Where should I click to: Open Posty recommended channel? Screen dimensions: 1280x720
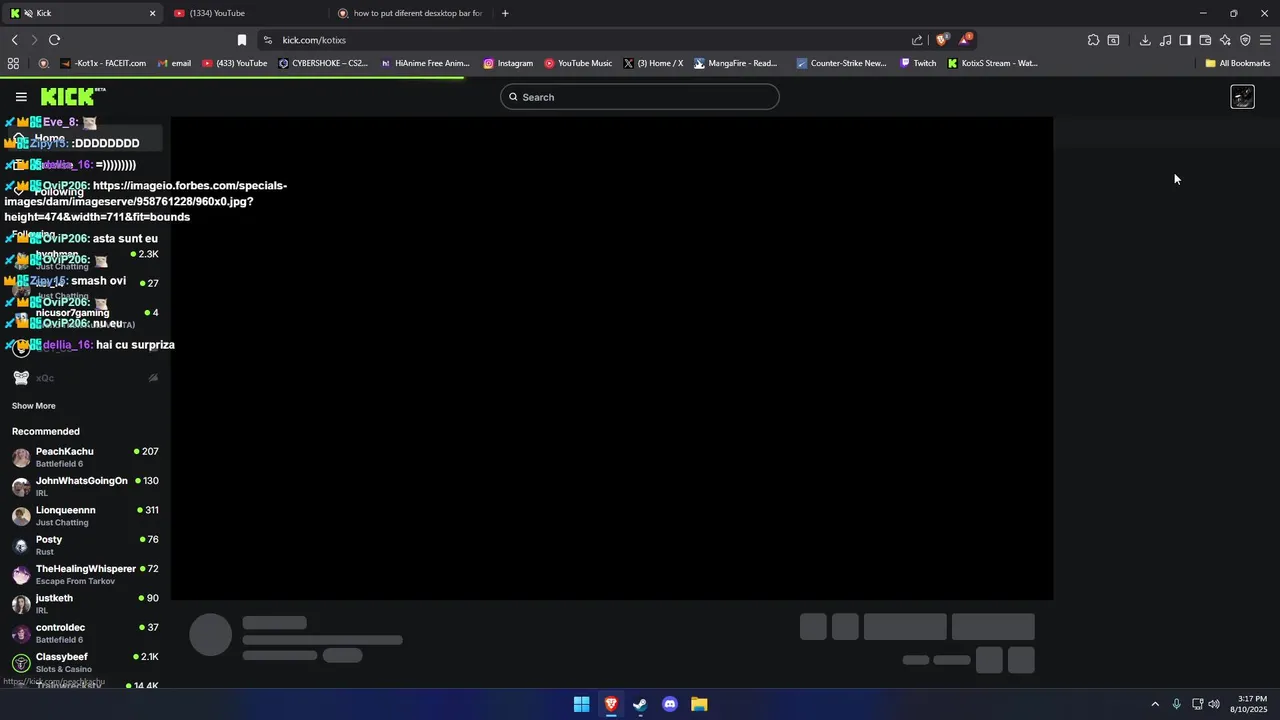coord(85,545)
